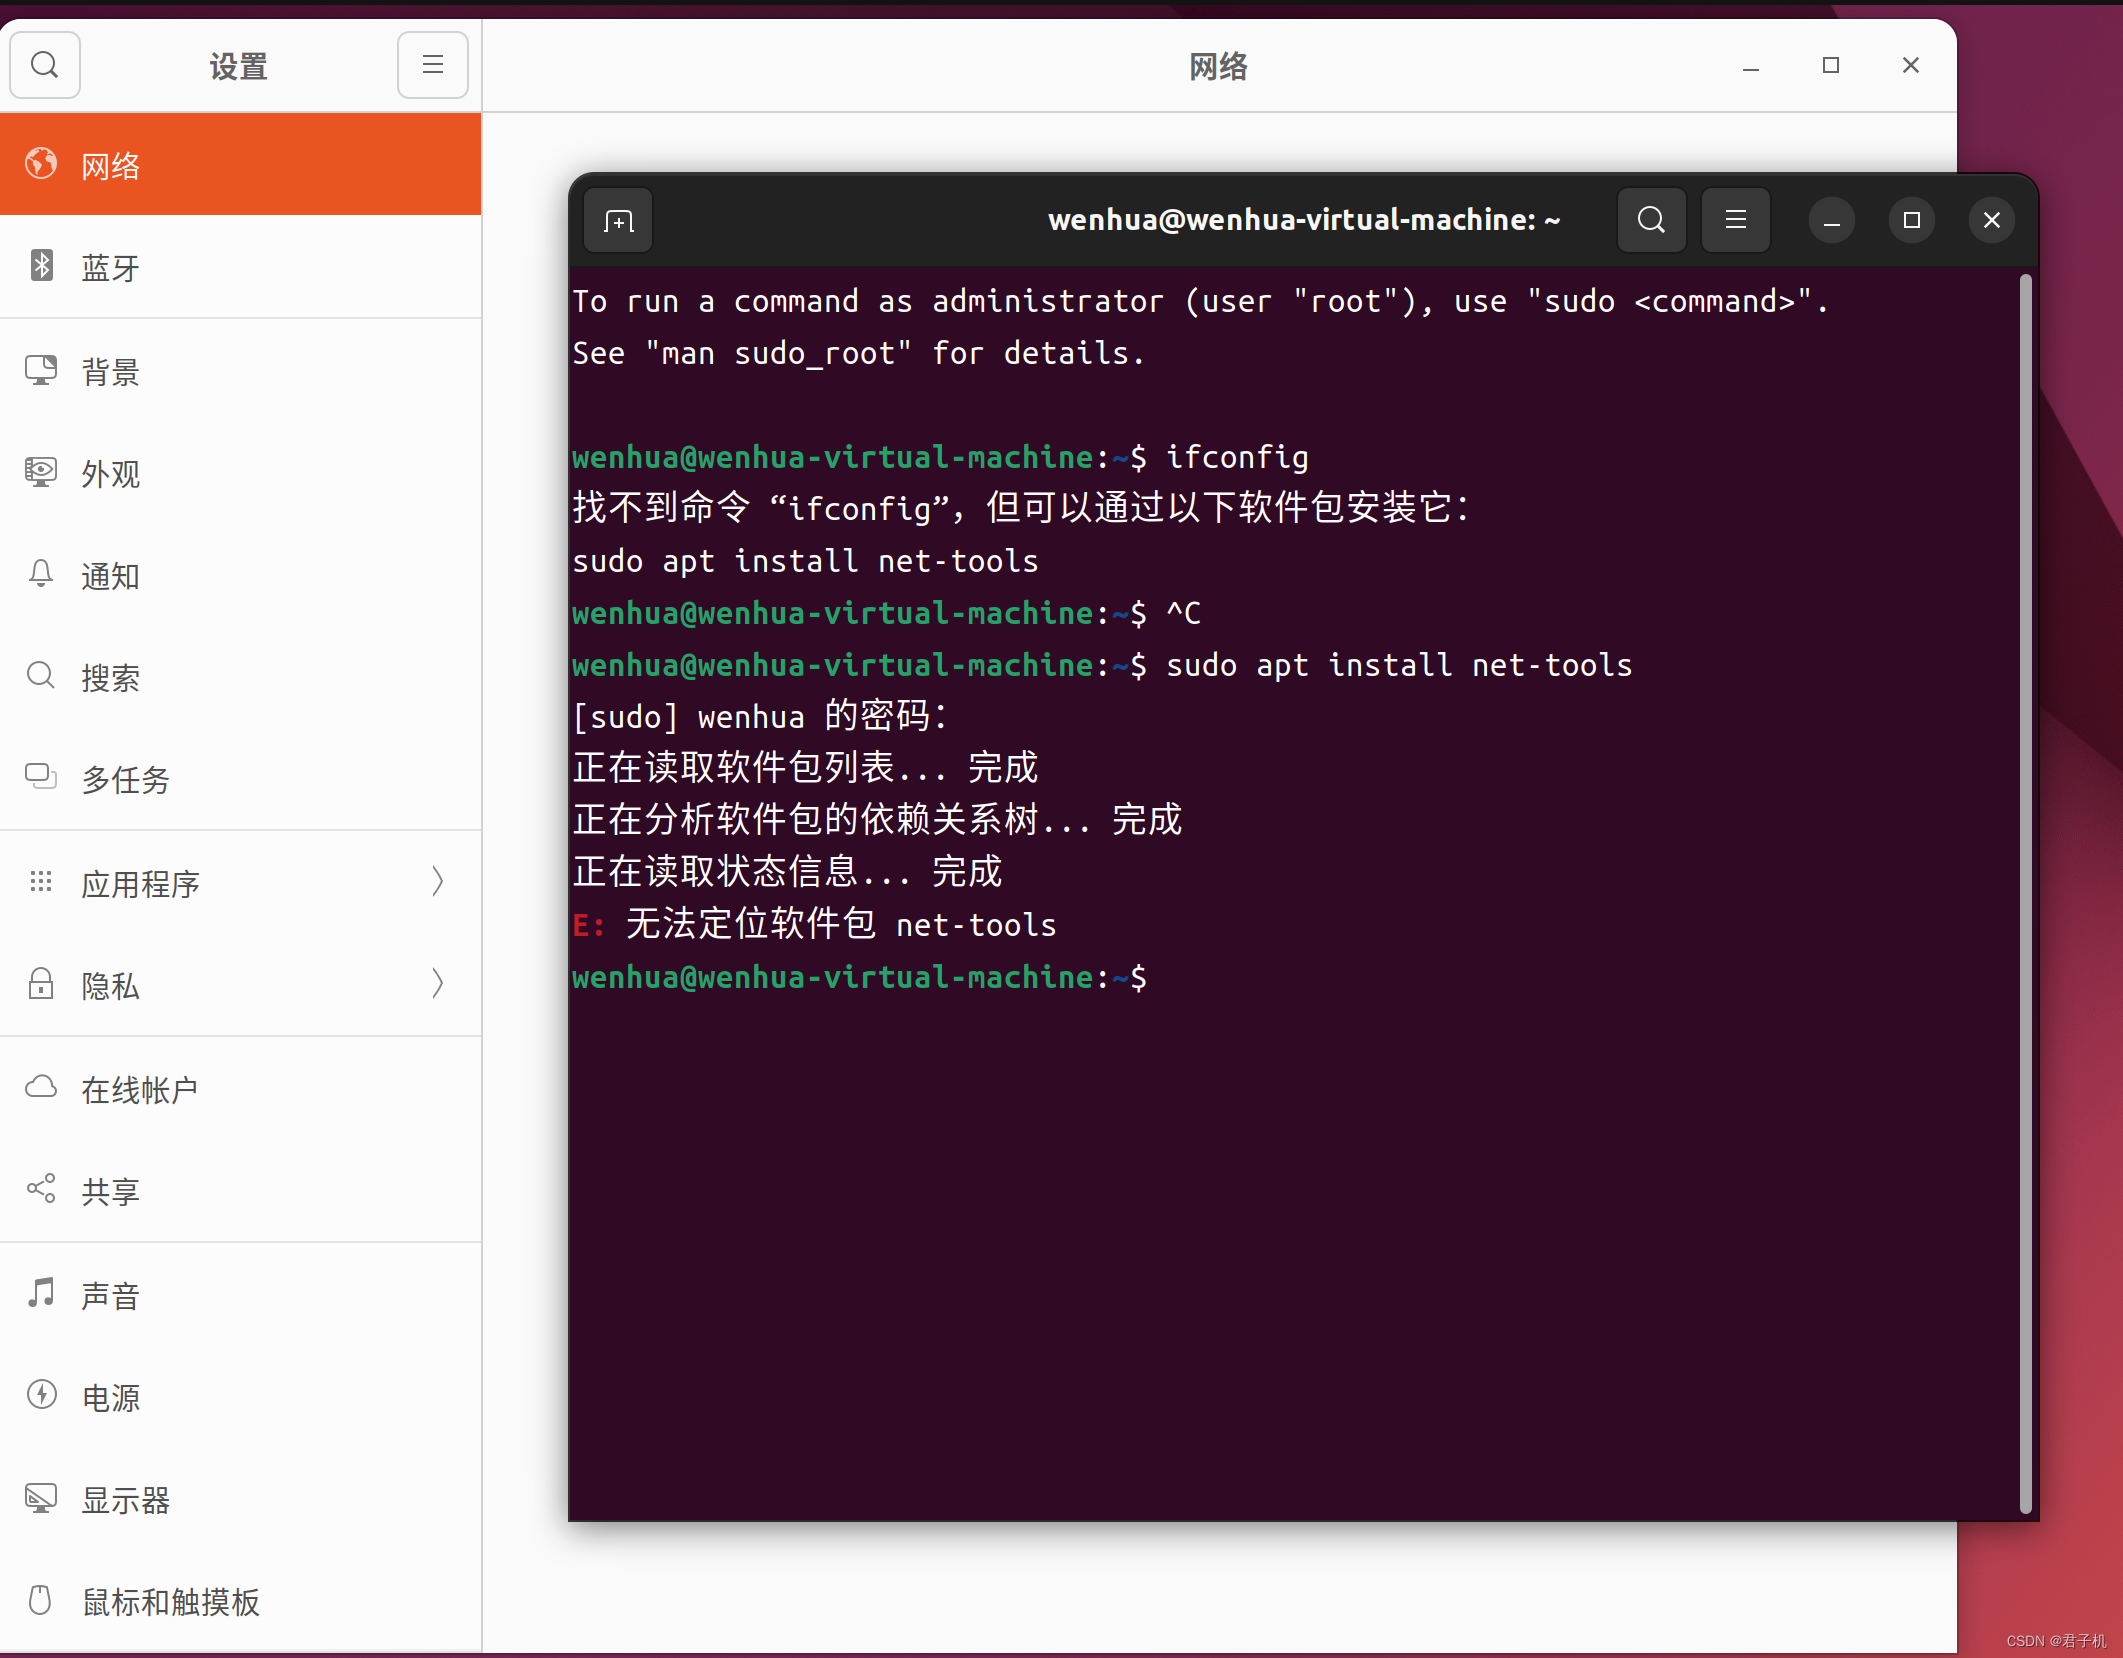Open the 背景 settings panel

[x=110, y=372]
